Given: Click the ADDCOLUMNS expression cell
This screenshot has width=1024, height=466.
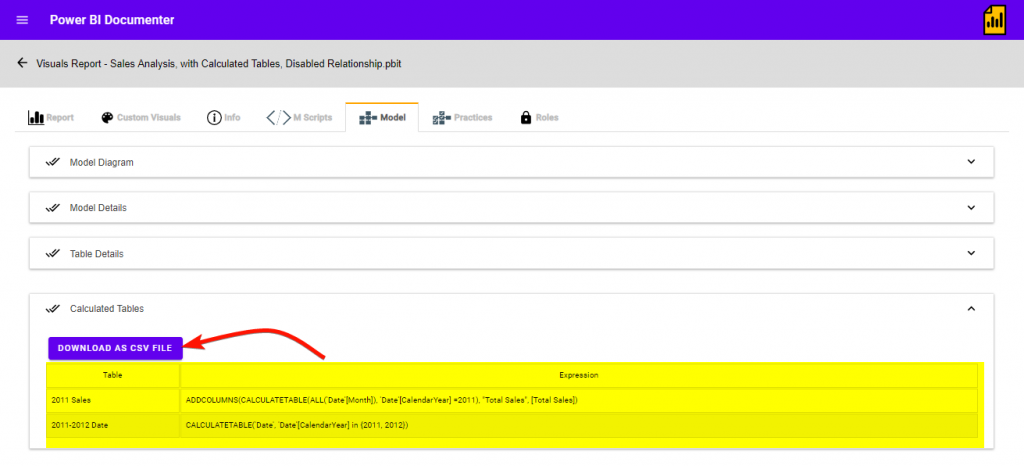Looking at the screenshot, I should [x=579, y=400].
